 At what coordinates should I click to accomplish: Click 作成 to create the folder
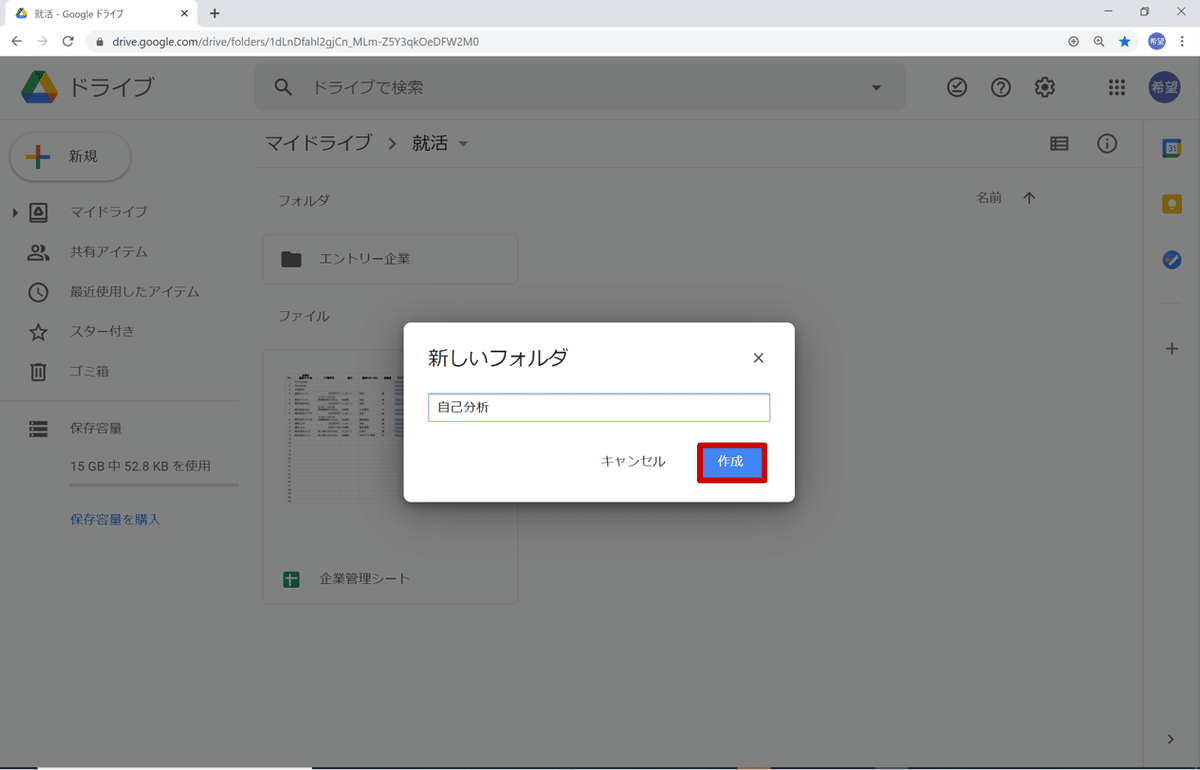(x=732, y=461)
